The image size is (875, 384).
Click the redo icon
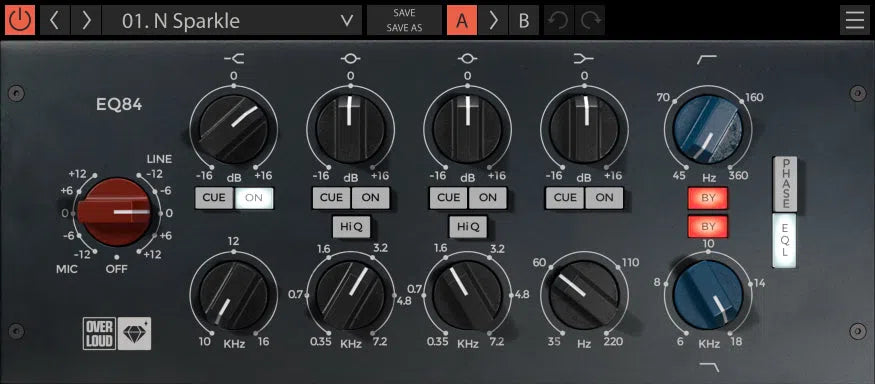[x=589, y=20]
